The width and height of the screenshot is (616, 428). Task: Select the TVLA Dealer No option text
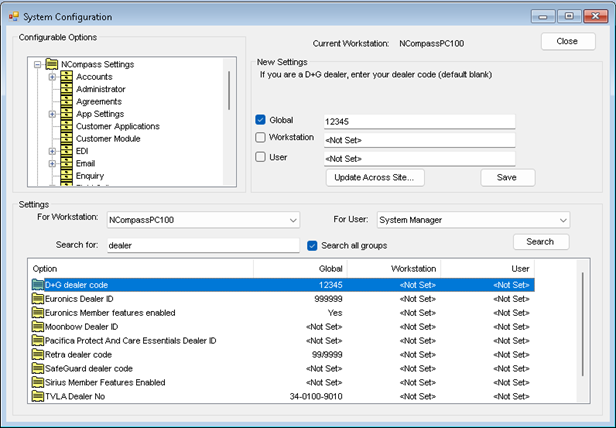[75, 396]
